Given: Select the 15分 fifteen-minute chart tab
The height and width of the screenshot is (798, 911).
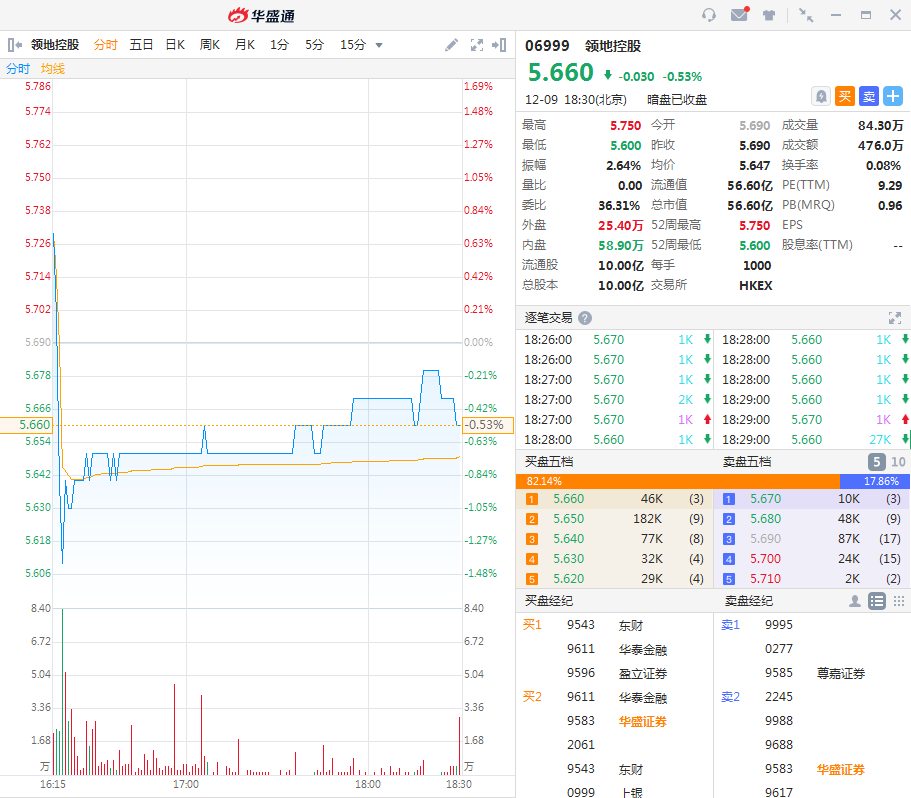Looking at the screenshot, I should click(353, 45).
